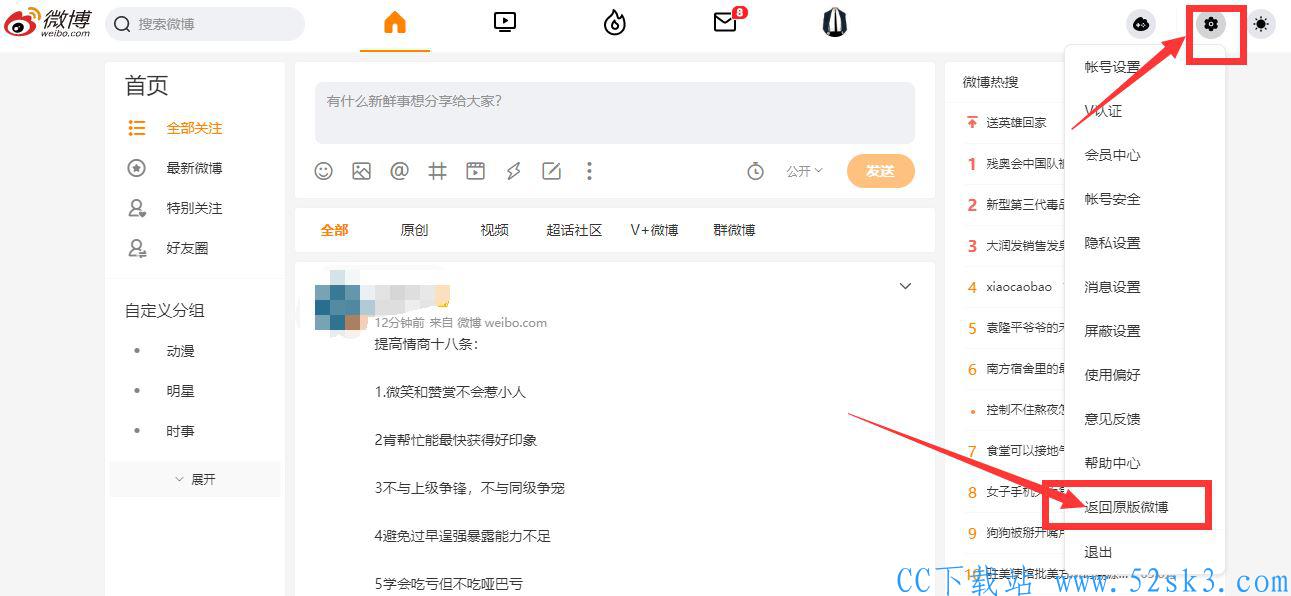Open the messages envelope icon with badge
Viewport: 1291px width, 596px height.
pyautogui.click(x=726, y=21)
